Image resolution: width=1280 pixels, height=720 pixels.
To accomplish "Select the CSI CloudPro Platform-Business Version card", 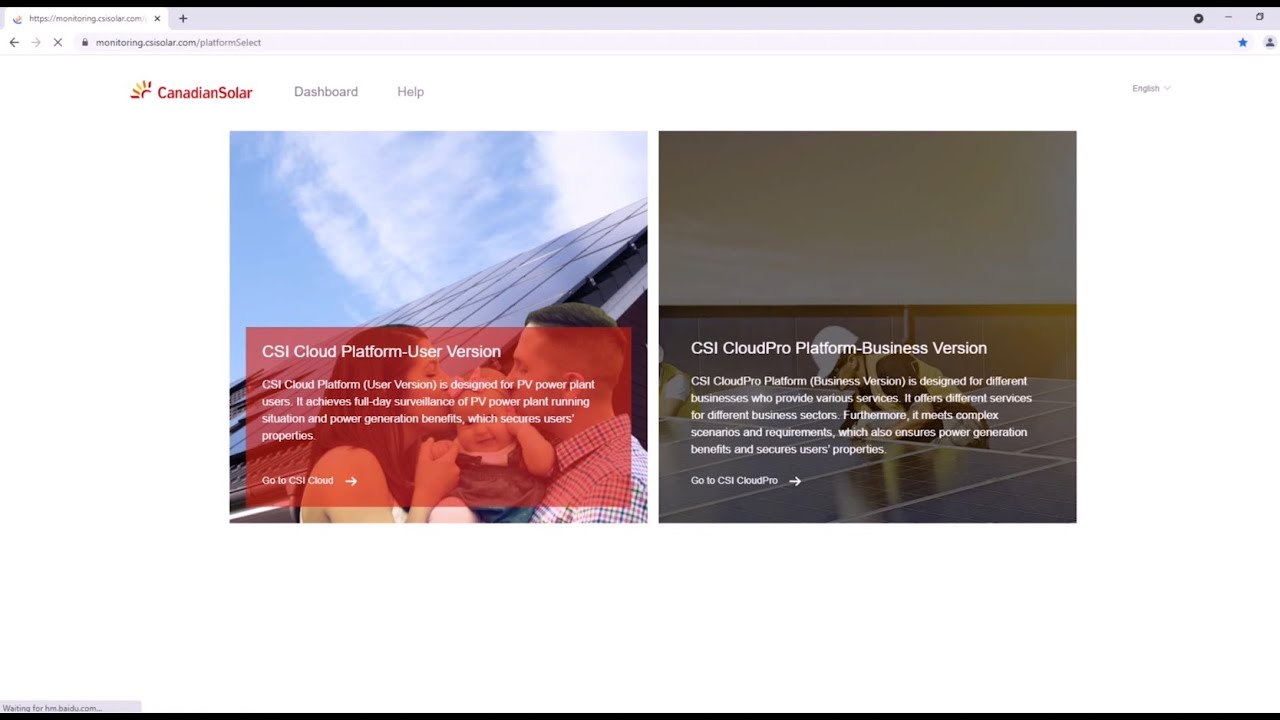I will click(867, 327).
